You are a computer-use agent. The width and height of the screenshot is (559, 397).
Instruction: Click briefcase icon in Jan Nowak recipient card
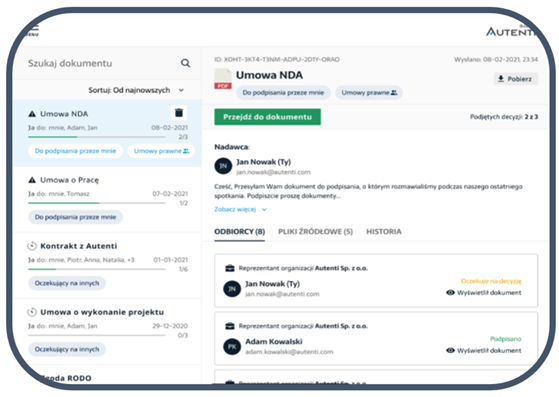tap(230, 268)
